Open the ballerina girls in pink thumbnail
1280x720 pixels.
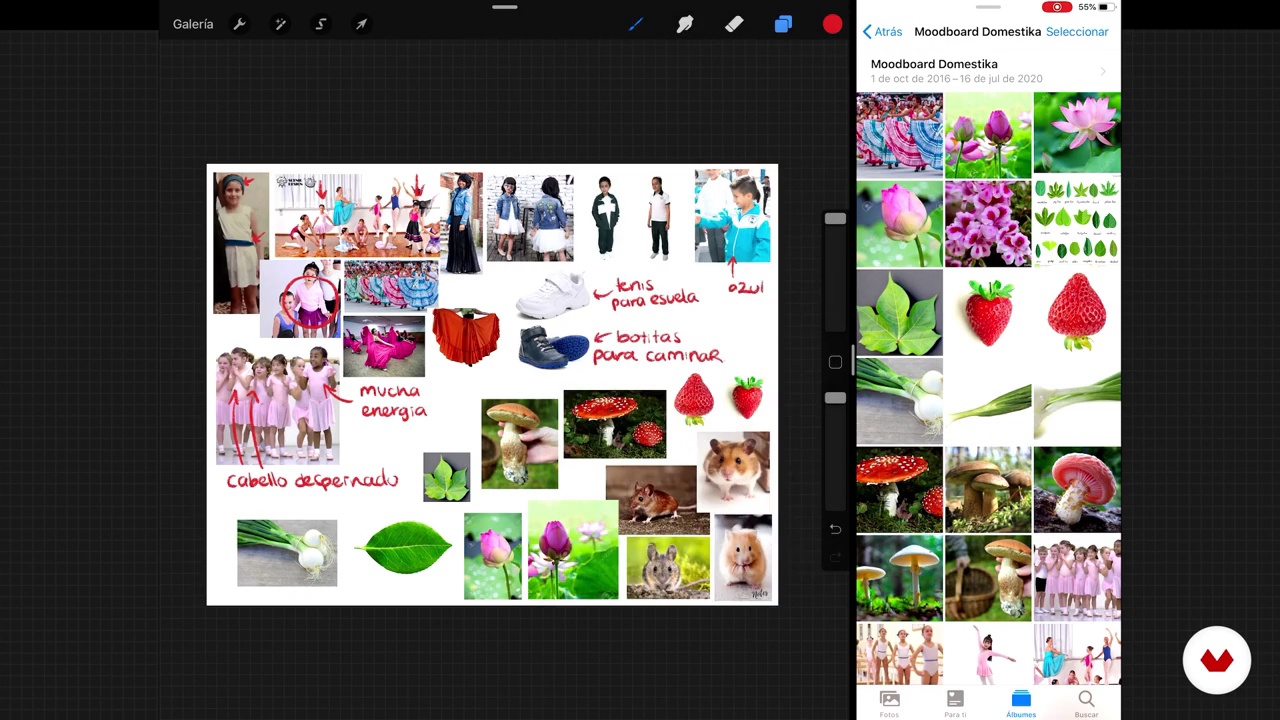pos(1077,578)
